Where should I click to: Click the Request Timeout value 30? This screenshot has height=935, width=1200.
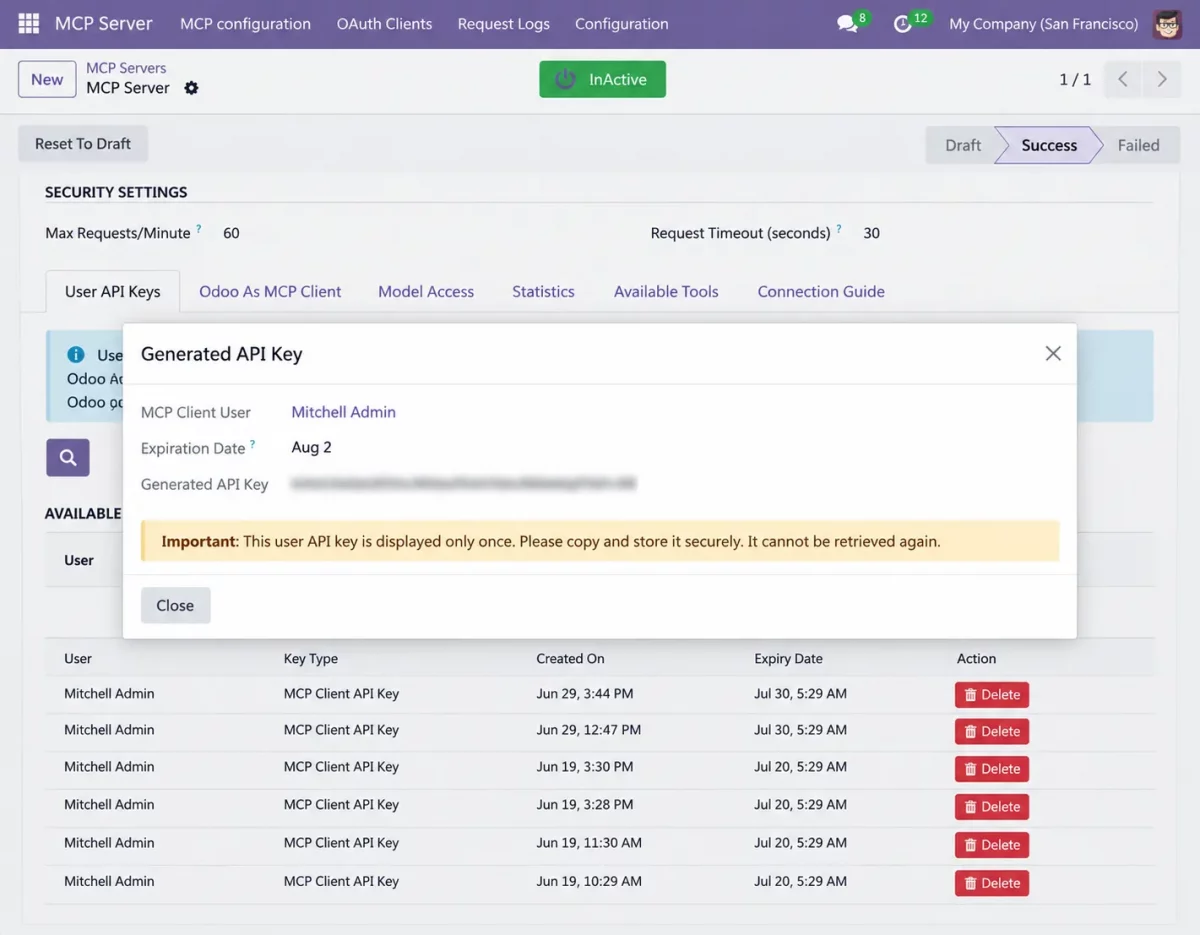(x=871, y=233)
